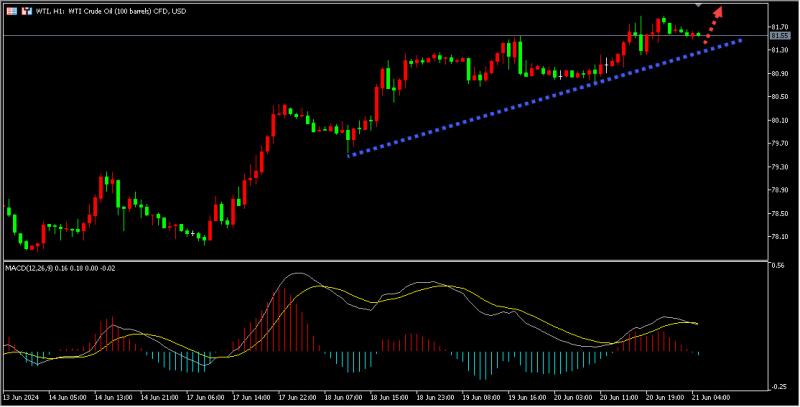Click the 78.10 price scale level

(x=780, y=237)
